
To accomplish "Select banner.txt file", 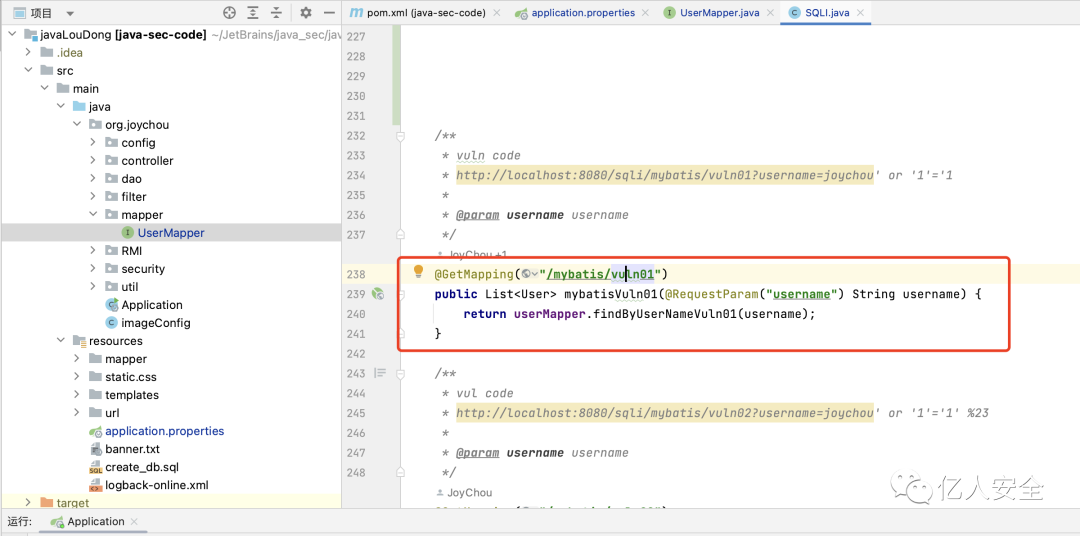I will (x=132, y=449).
